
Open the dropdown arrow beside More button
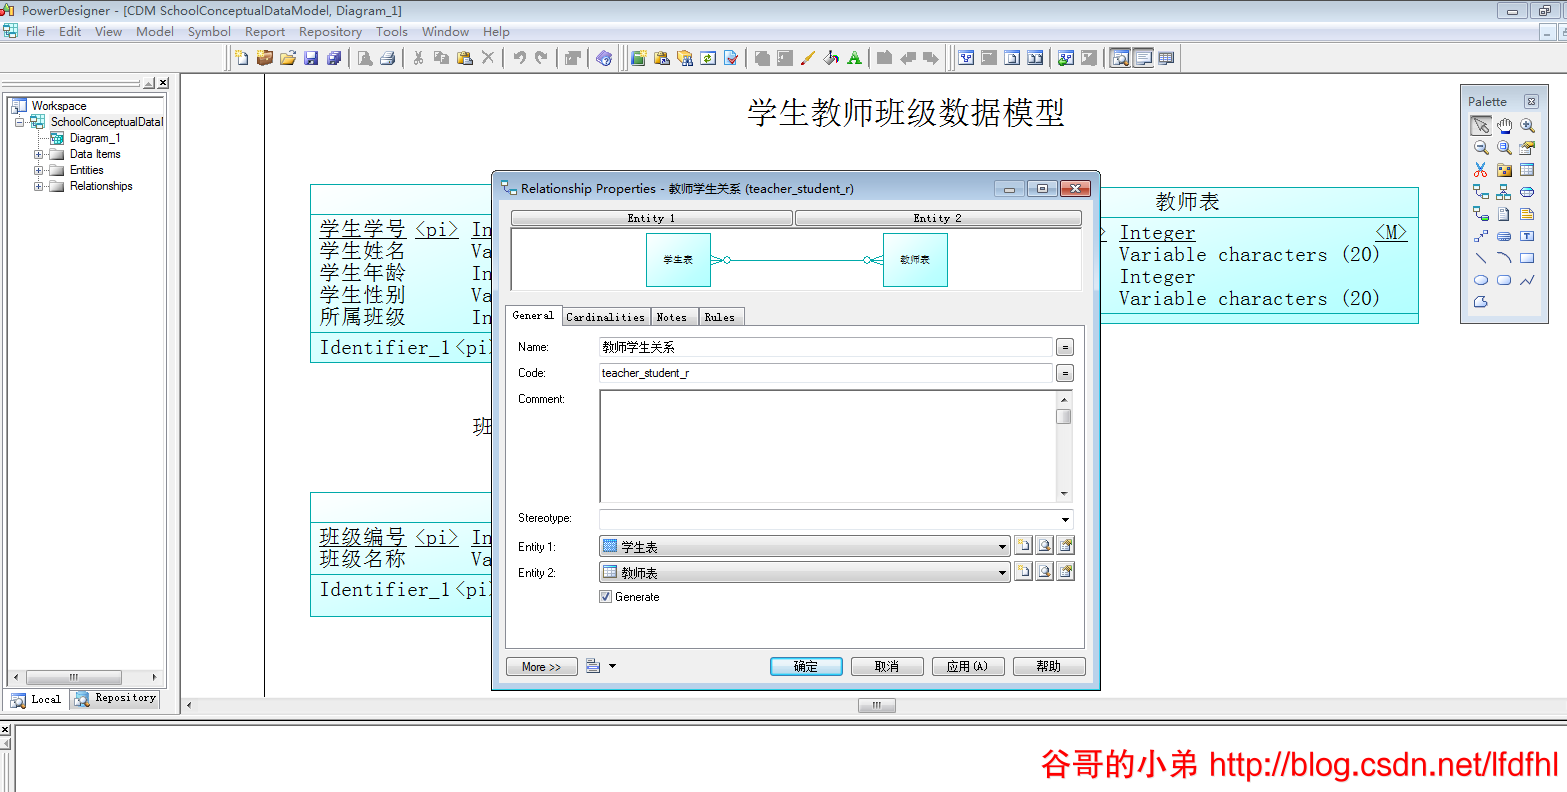point(613,666)
